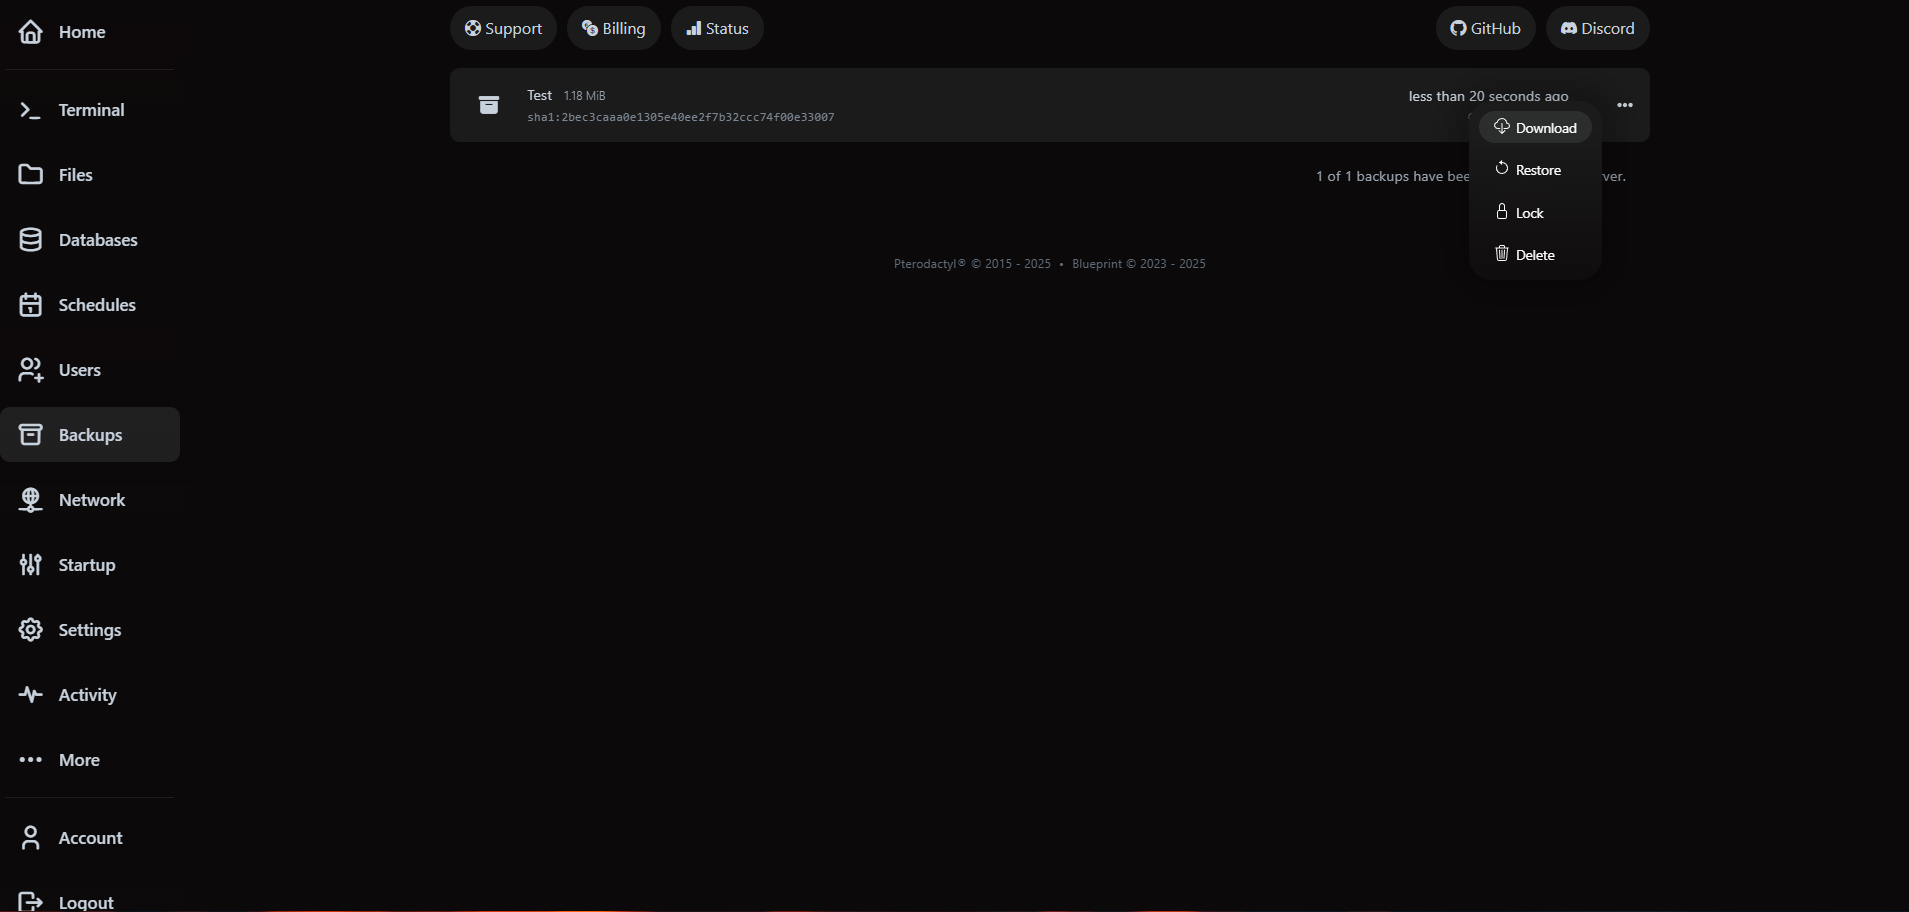Click the archive icon beside Test backup
Image resolution: width=1909 pixels, height=912 pixels.
tap(489, 104)
